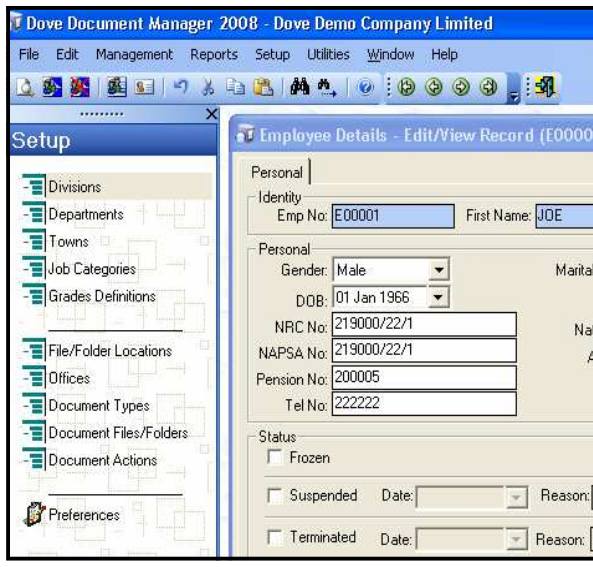
Task: Click the binoculars find icon
Action: click(x=300, y=87)
